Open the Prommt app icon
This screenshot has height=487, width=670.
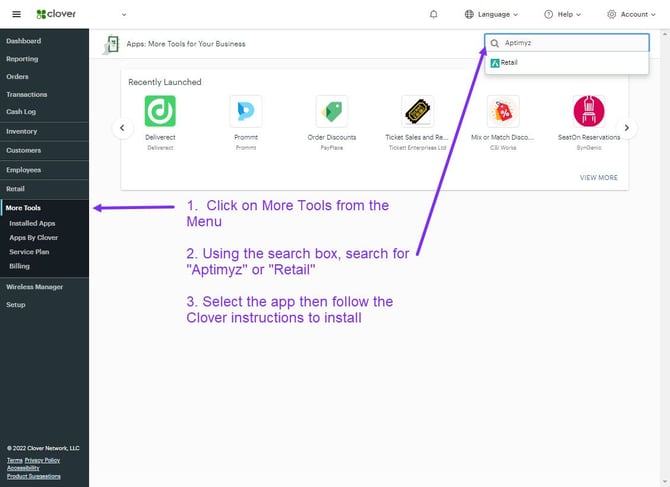(245, 111)
